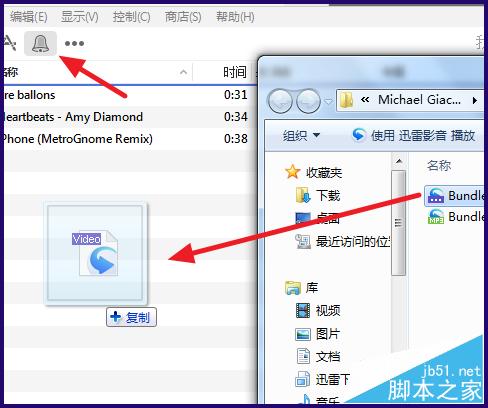Click the navigation pane scroll-up arrow
488x408 pixels.
point(398,161)
